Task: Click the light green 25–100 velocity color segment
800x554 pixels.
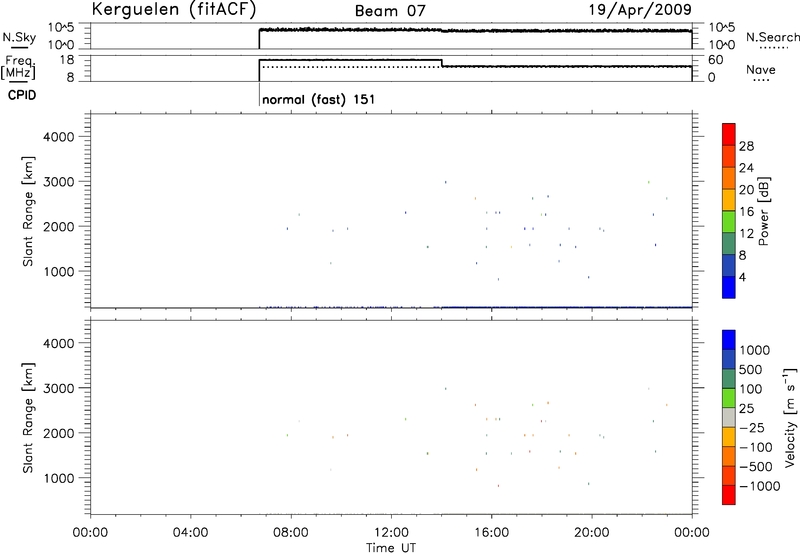Action: coord(729,398)
